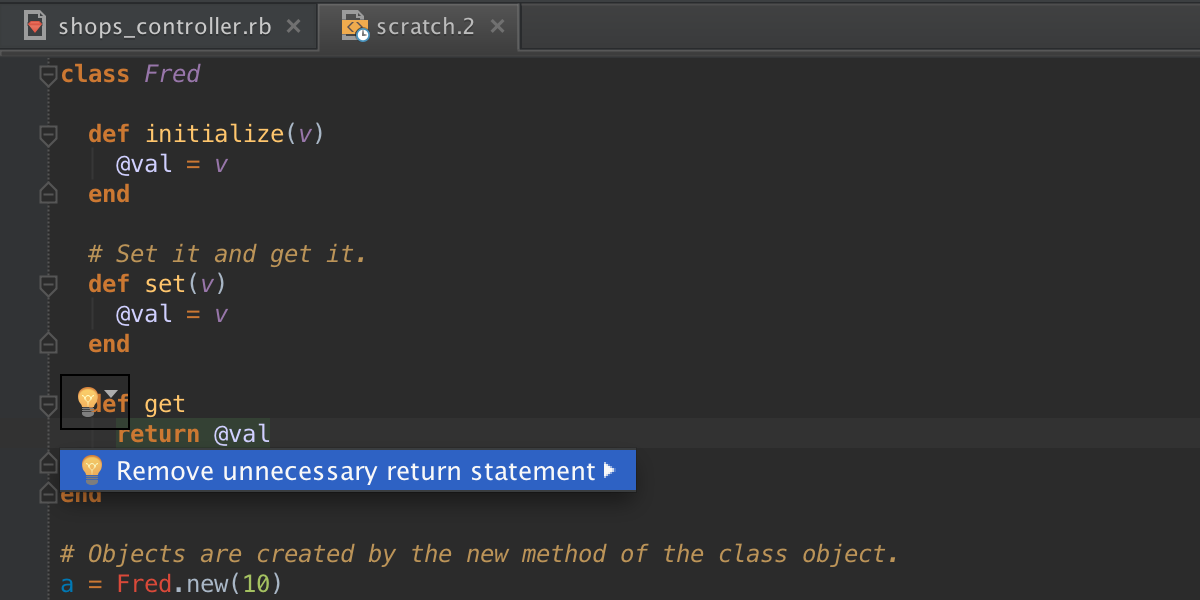Screen dimensions: 1200x600
Task: Click the Ruby file icon on shops_controller.rb tab
Action: [x=36, y=27]
